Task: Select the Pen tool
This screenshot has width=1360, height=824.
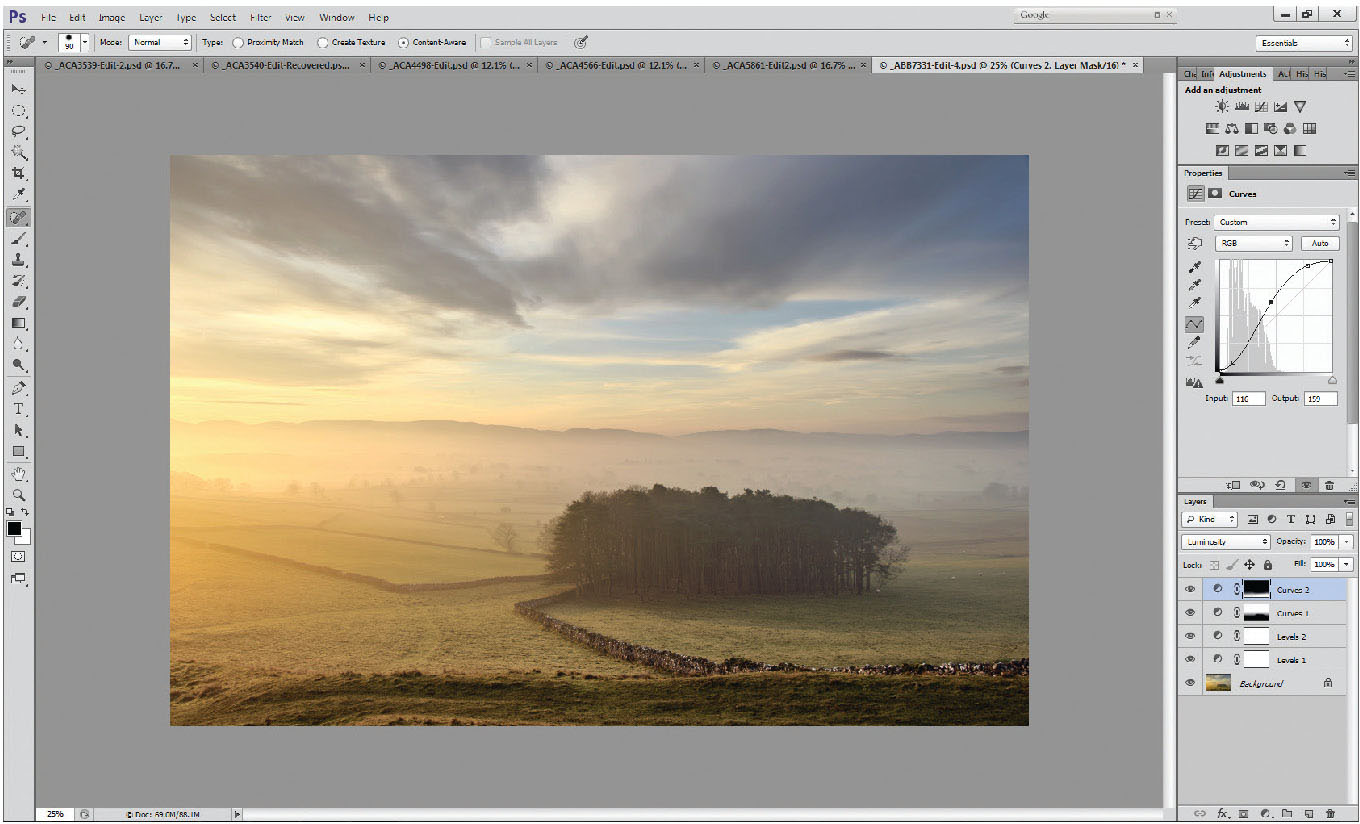Action: point(18,388)
